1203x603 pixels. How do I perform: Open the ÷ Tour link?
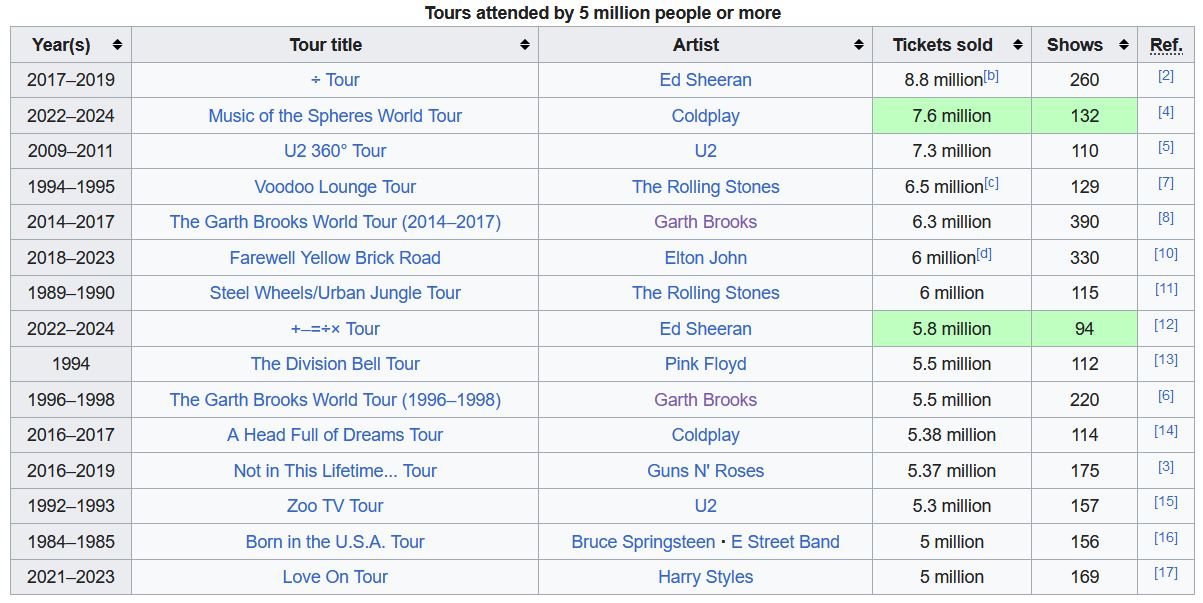(335, 80)
